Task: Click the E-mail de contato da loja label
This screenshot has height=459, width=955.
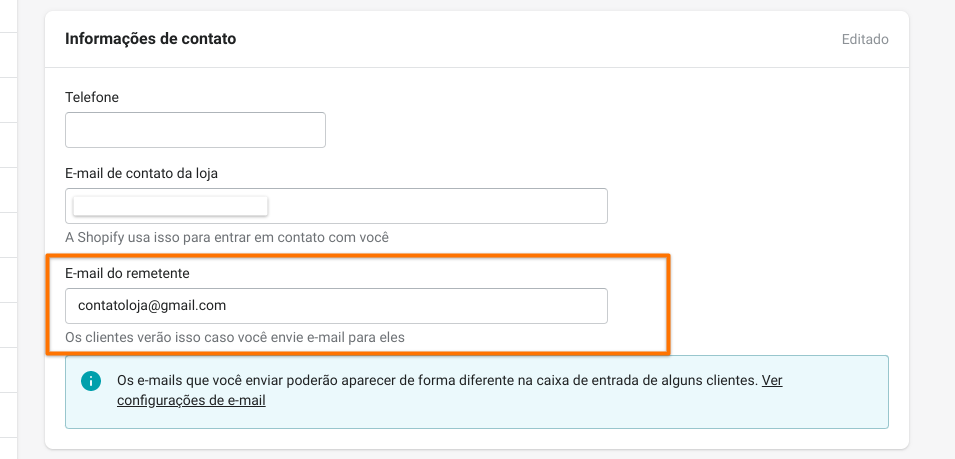Action: [141, 173]
